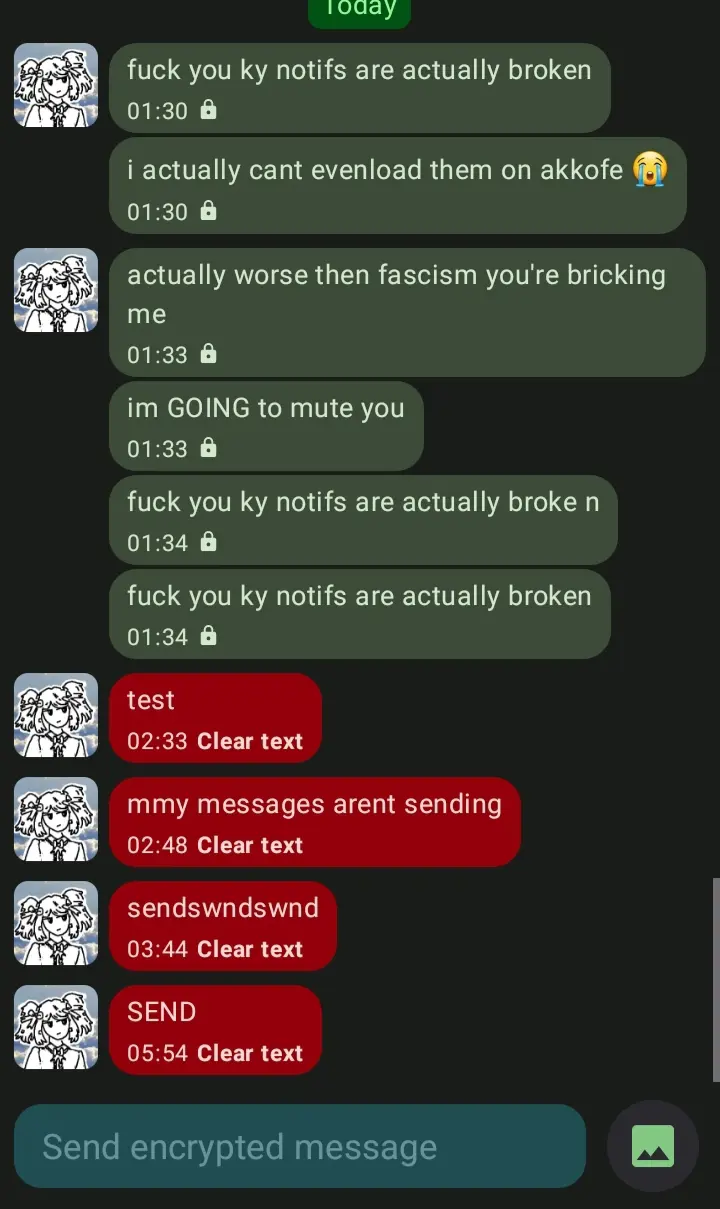Tap lock icon on 'akkofe' message
This screenshot has width=720, height=1209.
[208, 211]
